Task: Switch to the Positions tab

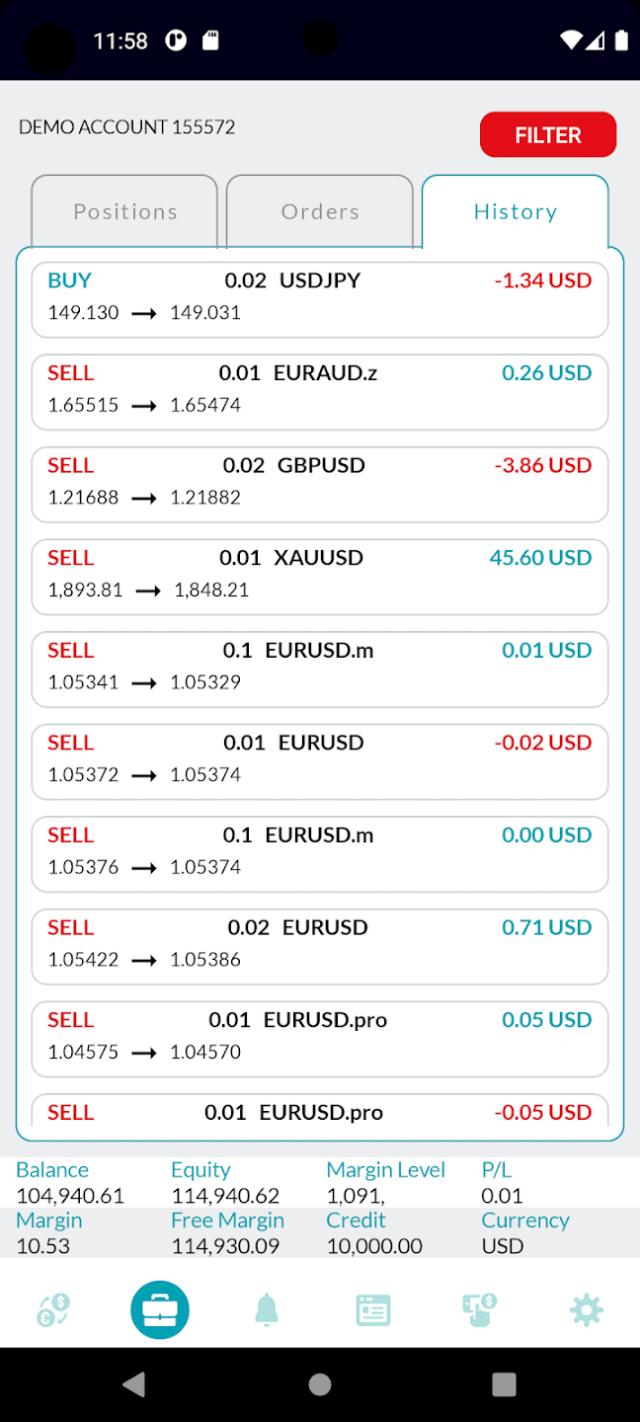Action: point(125,212)
